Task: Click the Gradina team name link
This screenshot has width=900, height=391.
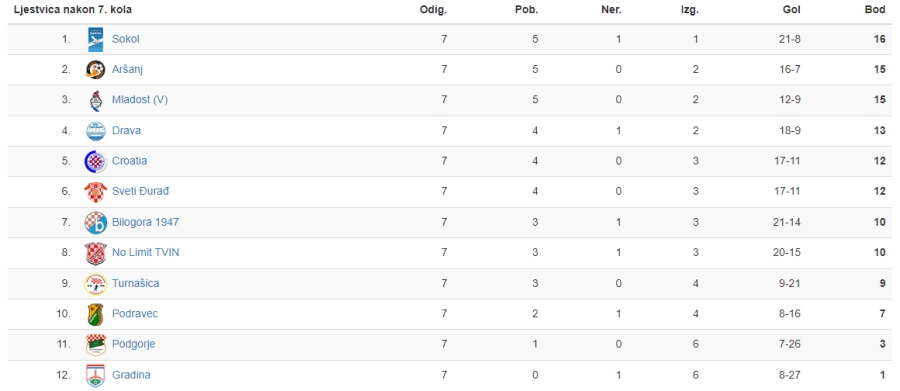Action: coord(131,375)
